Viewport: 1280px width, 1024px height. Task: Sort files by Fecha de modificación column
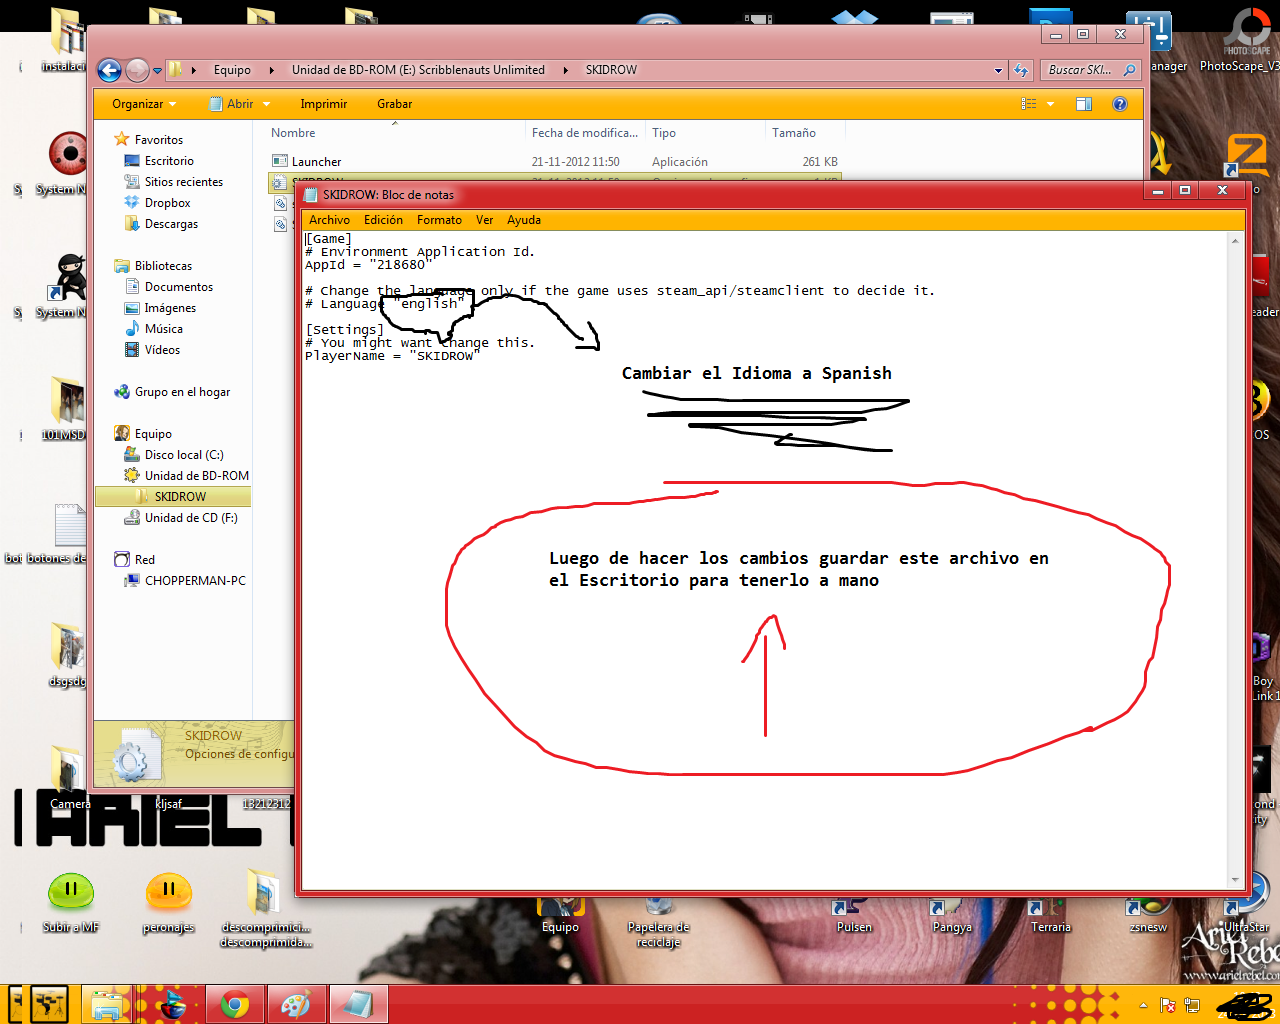click(585, 133)
